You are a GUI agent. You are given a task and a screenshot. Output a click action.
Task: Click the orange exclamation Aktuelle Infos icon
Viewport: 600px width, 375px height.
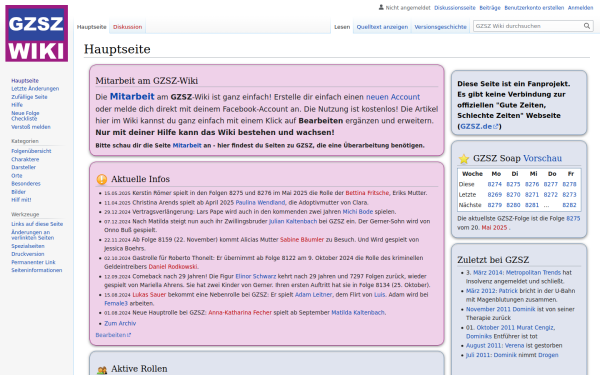[x=102, y=179]
